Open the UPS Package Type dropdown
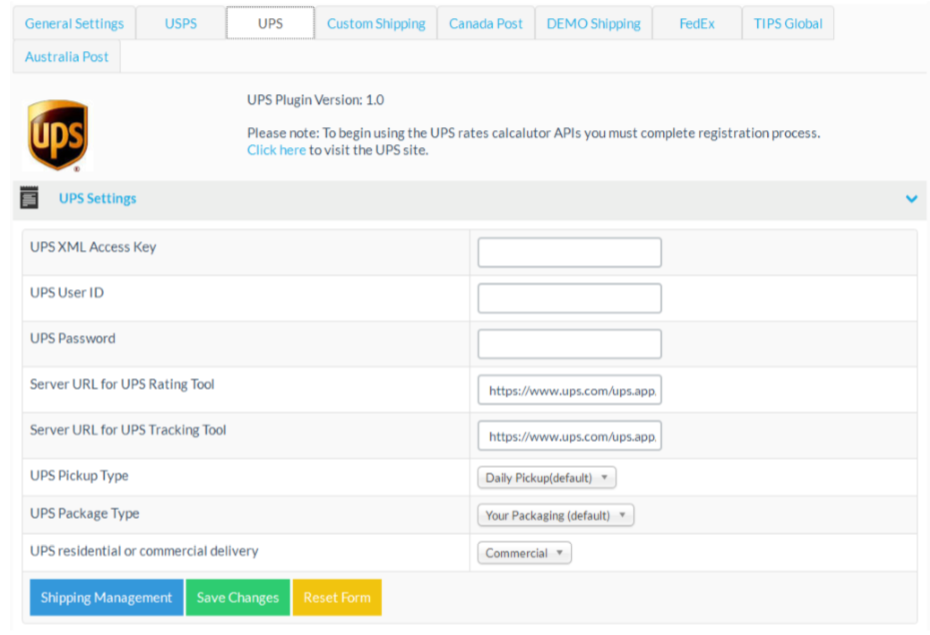This screenshot has width=930, height=635. [x=555, y=516]
